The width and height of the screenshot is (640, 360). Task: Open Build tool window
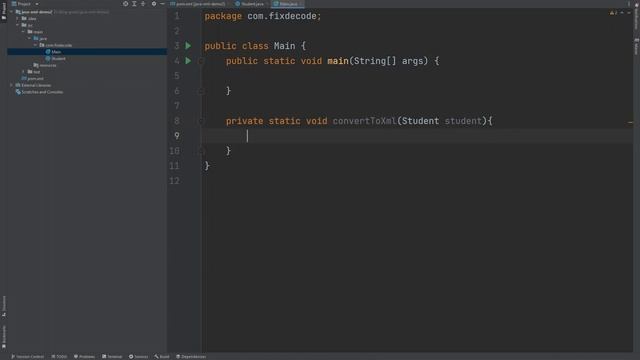point(162,356)
